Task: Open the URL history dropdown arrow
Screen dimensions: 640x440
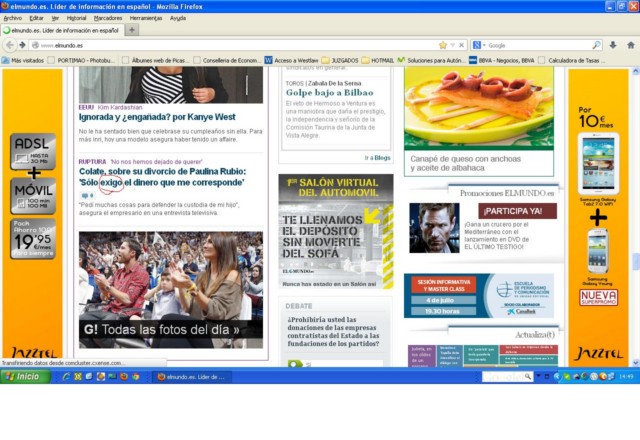Action: click(x=453, y=45)
